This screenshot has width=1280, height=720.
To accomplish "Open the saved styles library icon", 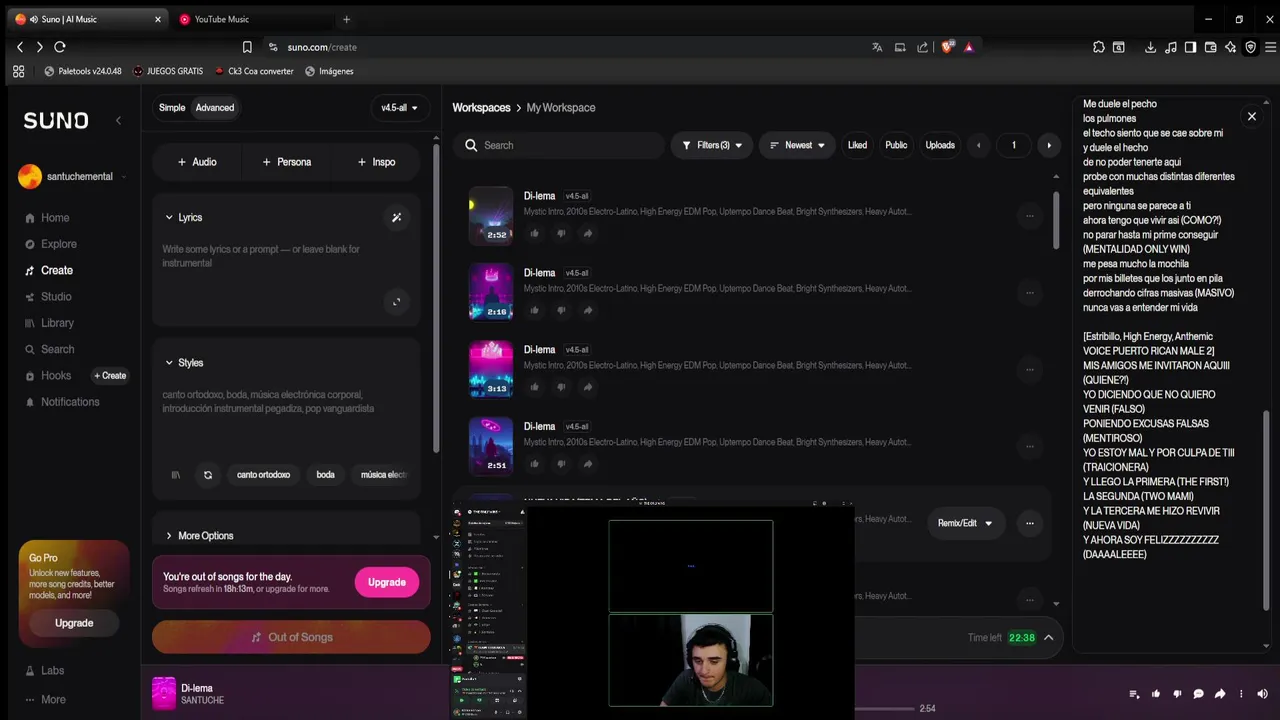I will tap(176, 475).
